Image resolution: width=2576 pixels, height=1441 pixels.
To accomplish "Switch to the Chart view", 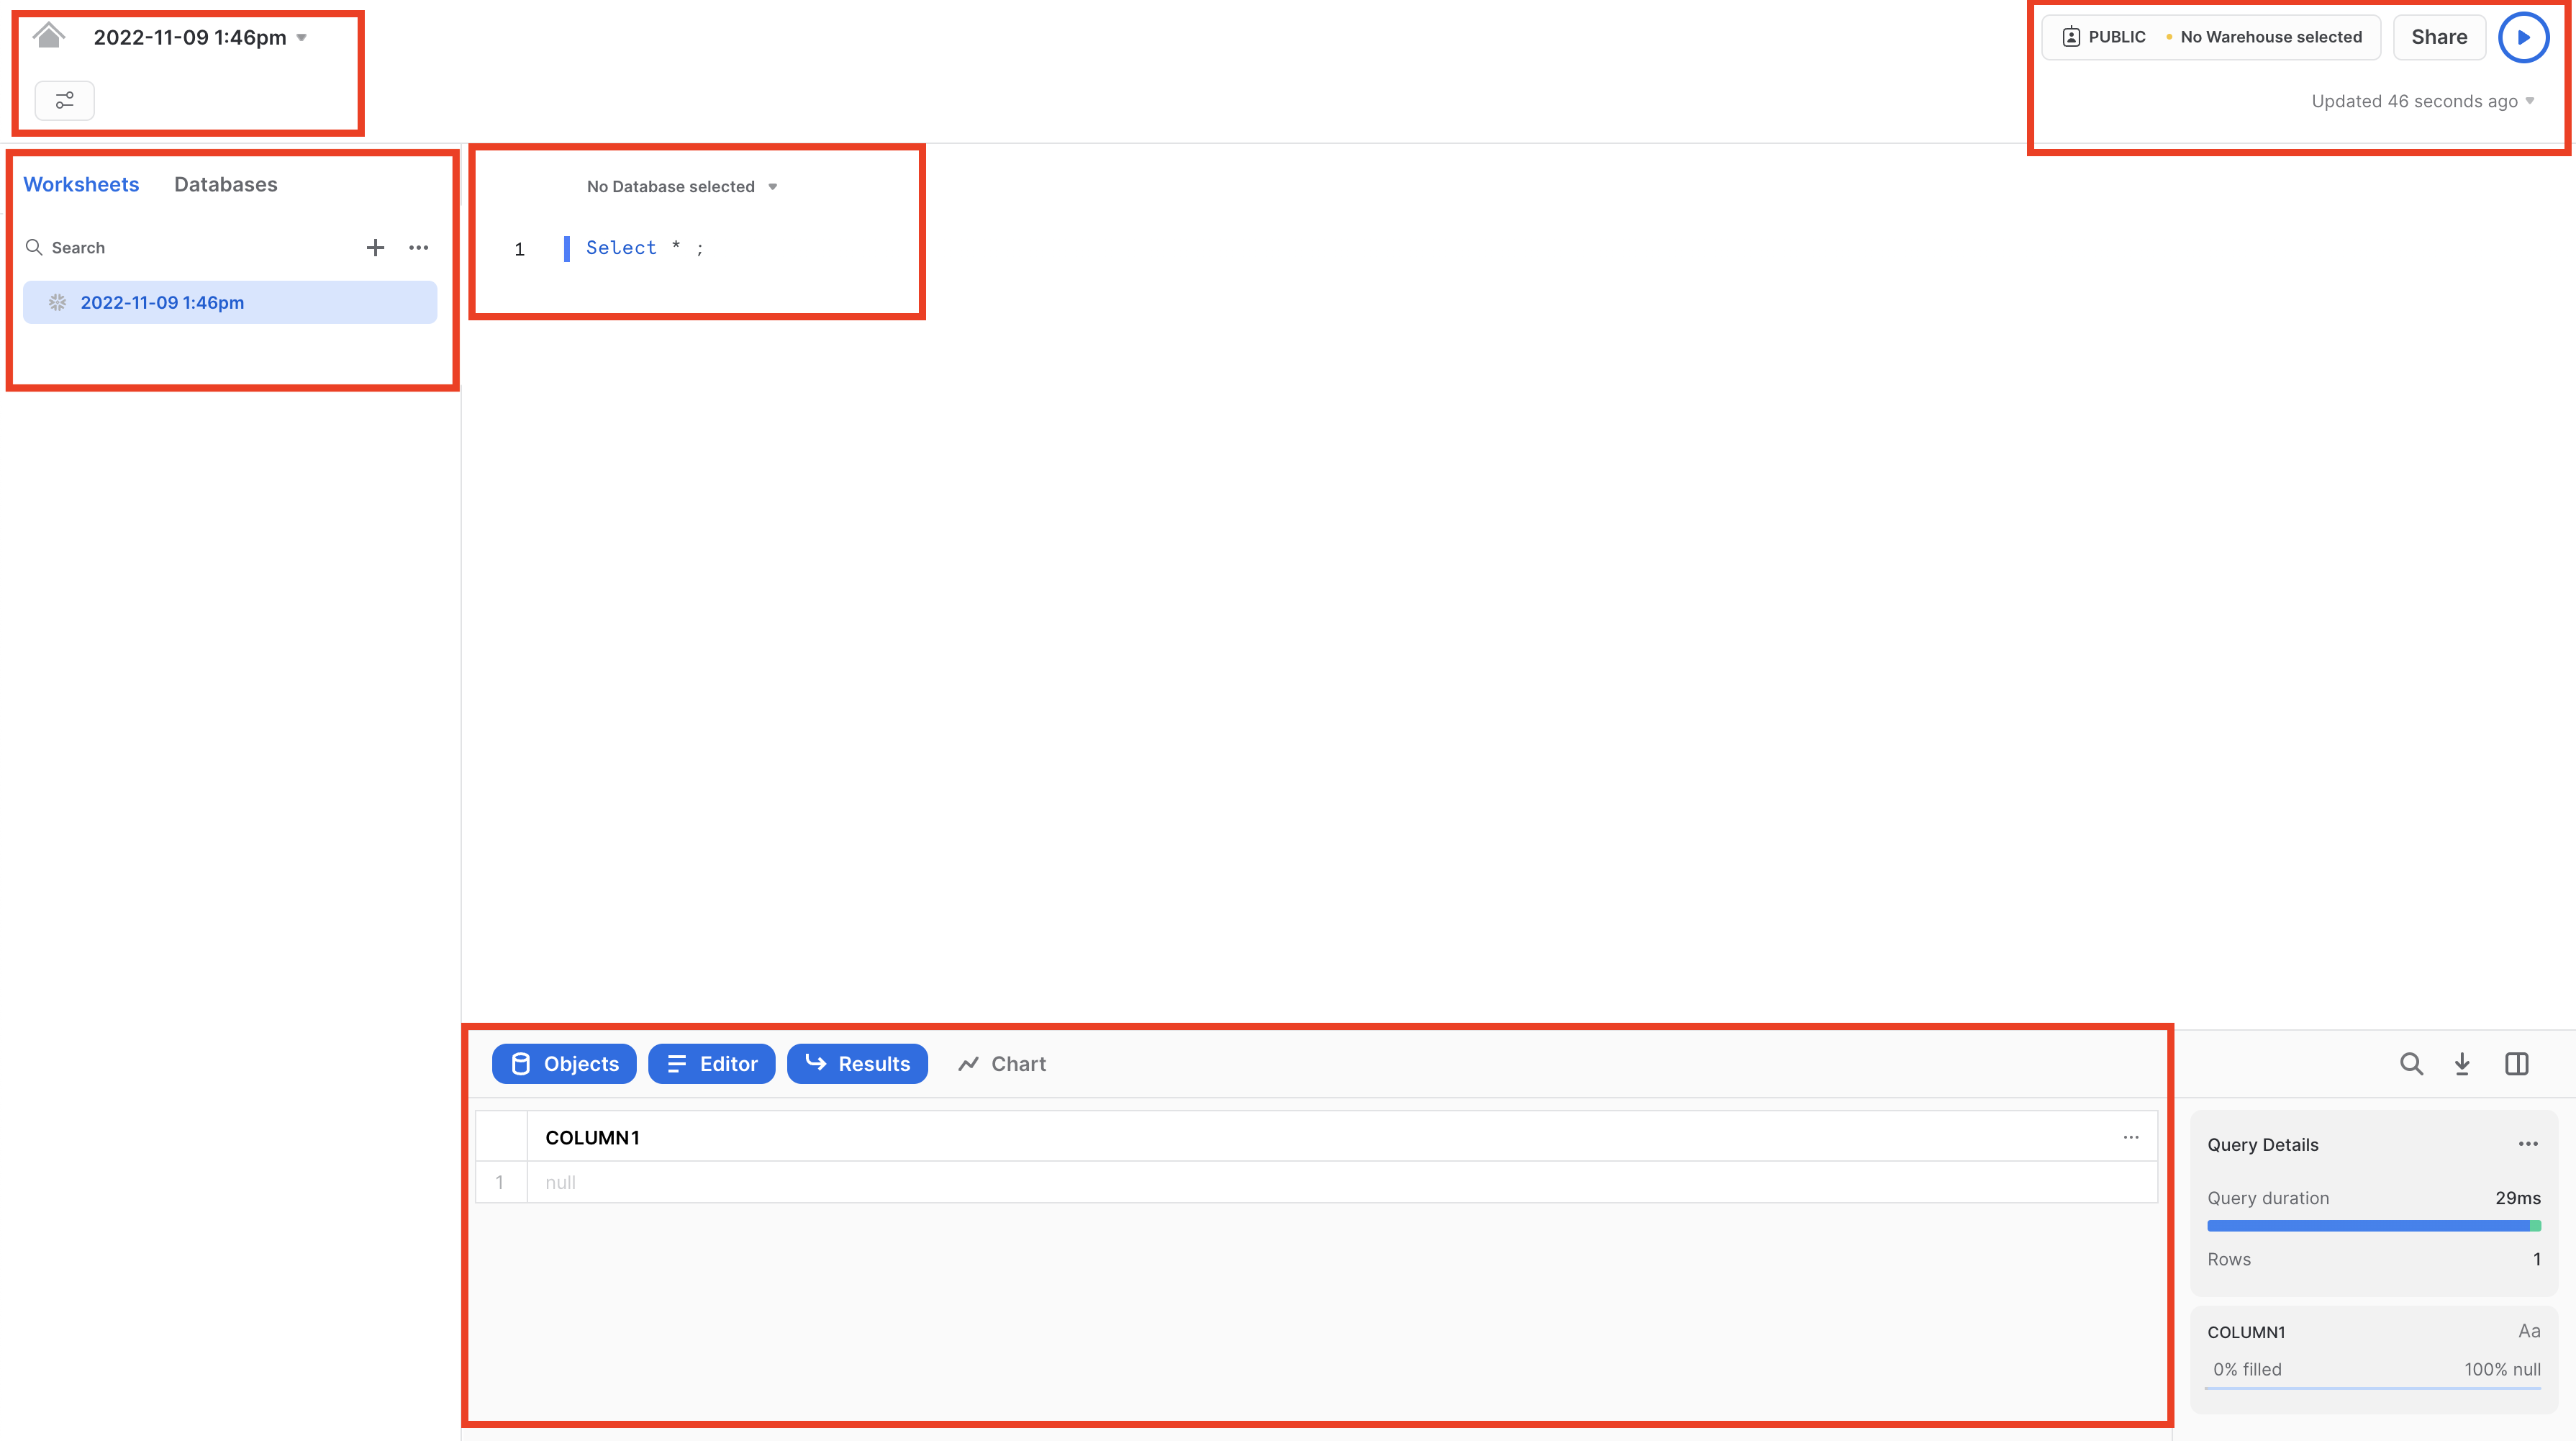I will (x=1001, y=1063).
